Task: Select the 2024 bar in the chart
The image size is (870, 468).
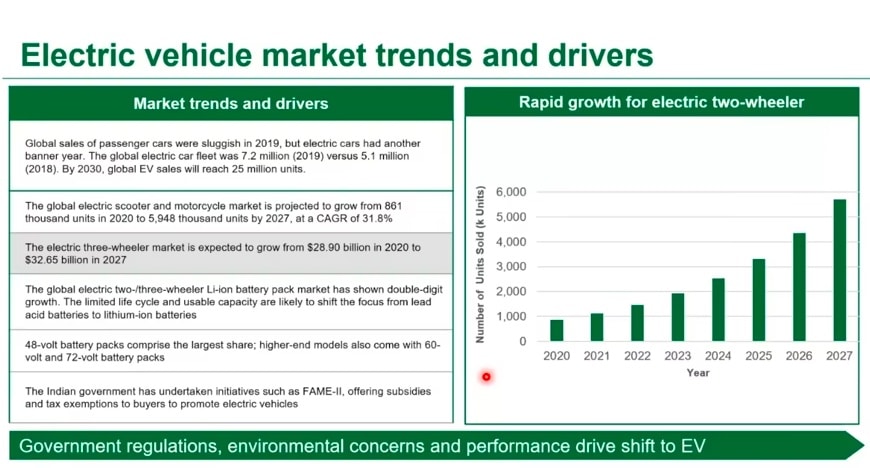Action: point(718,310)
